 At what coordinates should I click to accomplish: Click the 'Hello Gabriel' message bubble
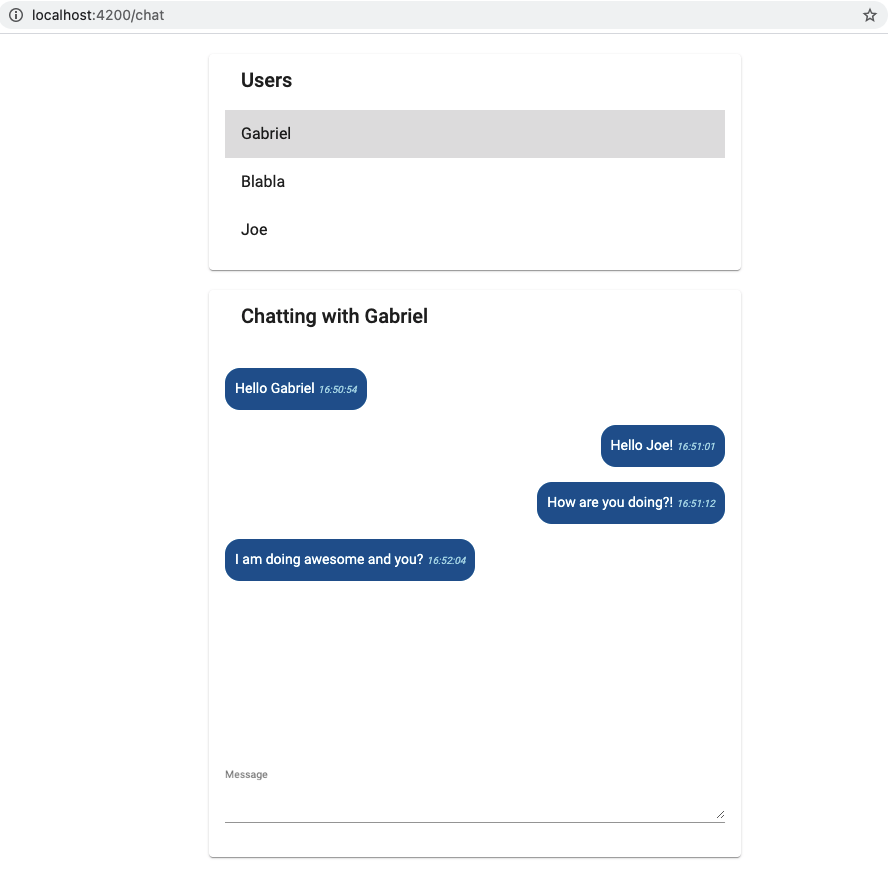click(x=295, y=388)
